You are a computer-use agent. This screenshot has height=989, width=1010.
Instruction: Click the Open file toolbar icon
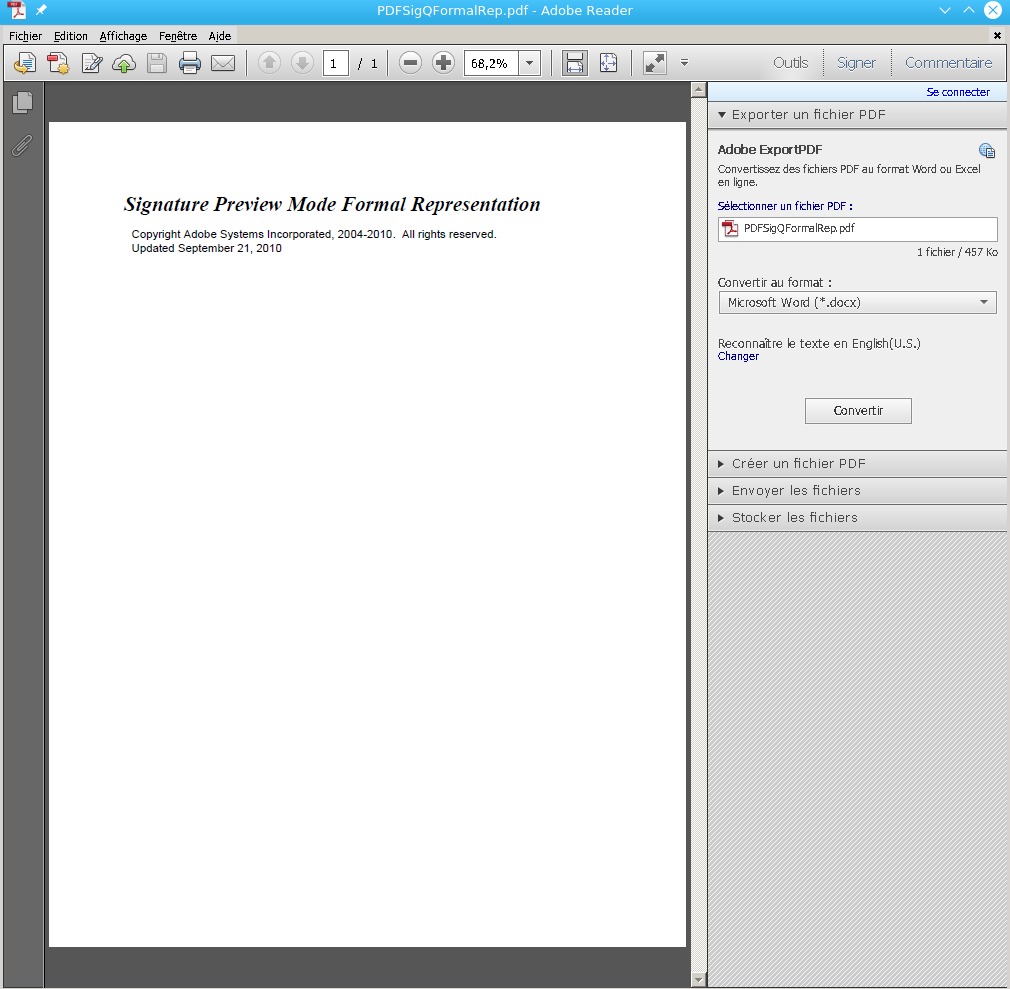[x=25, y=63]
